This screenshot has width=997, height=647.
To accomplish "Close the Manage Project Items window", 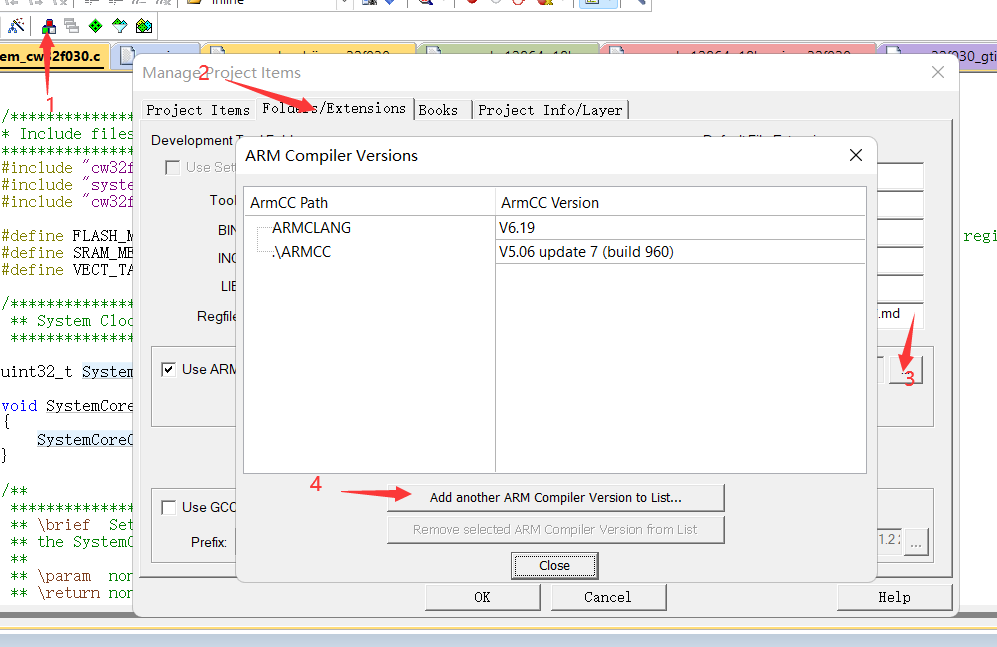I will 938,72.
